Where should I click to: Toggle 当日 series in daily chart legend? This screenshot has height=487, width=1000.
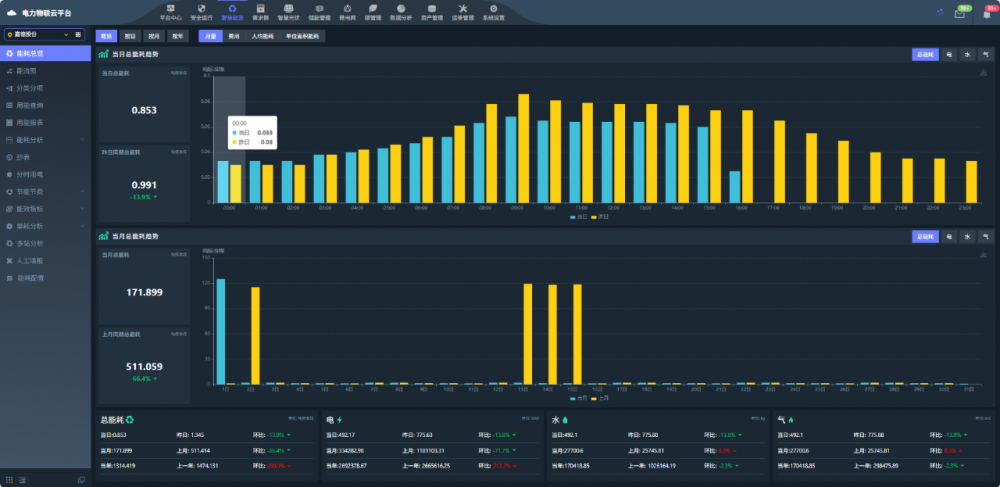tap(577, 216)
